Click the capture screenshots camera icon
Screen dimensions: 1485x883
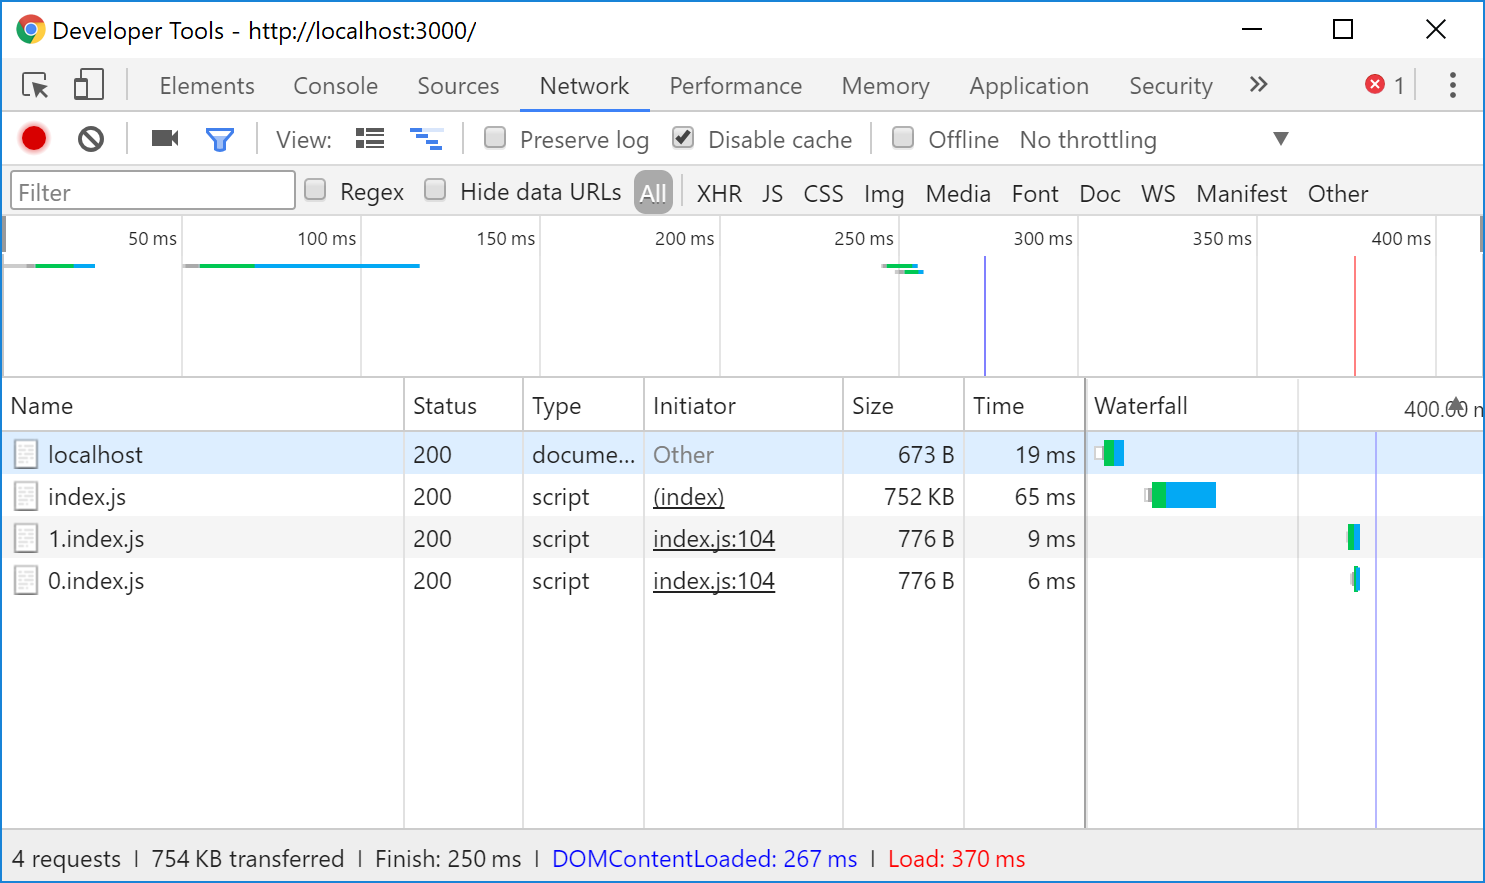164,139
